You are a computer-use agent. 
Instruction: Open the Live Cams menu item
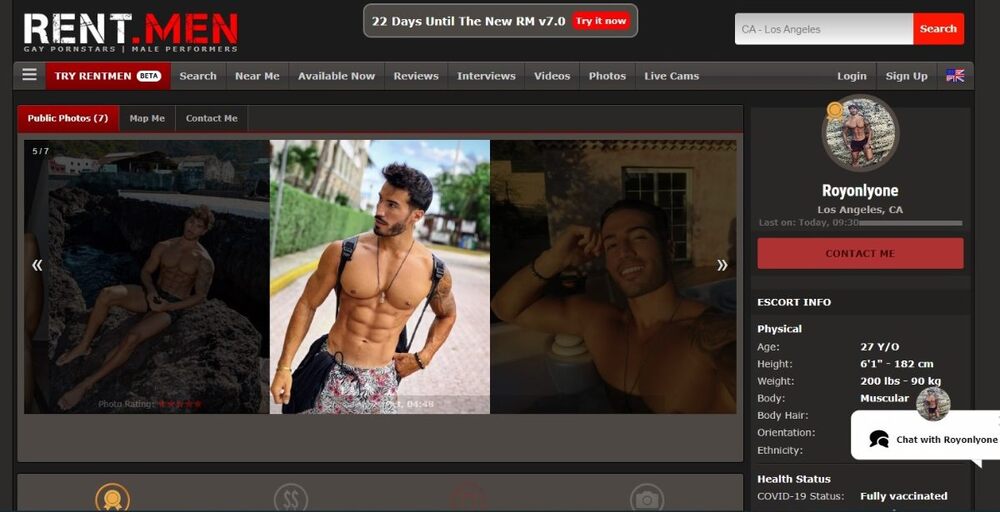[671, 76]
